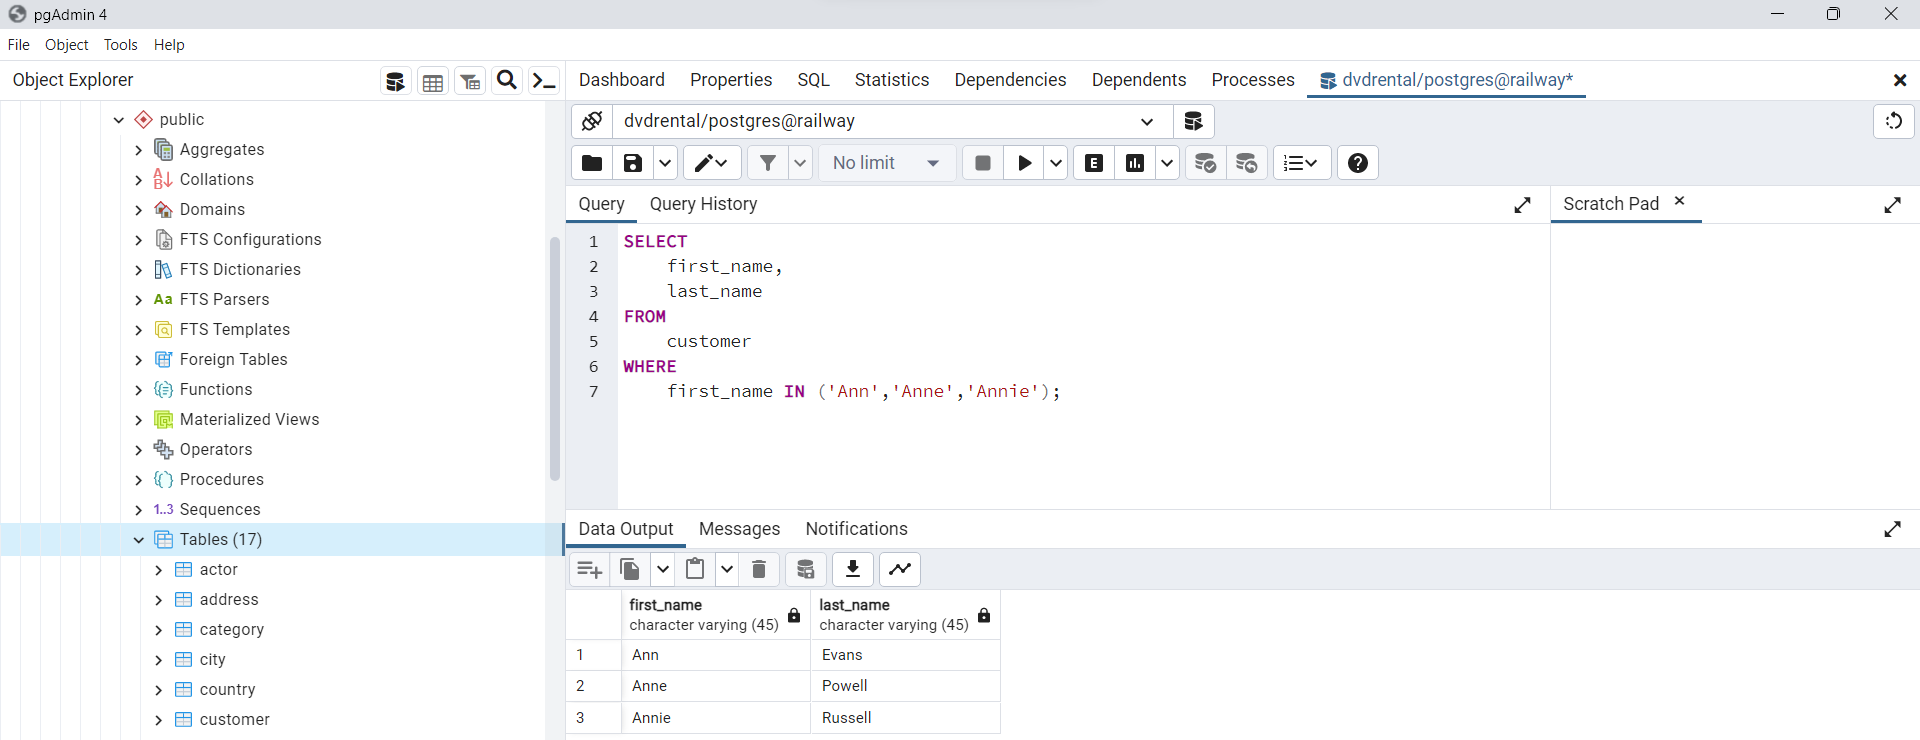
Task: Click the Rollback transaction icon
Action: pos(1247,163)
